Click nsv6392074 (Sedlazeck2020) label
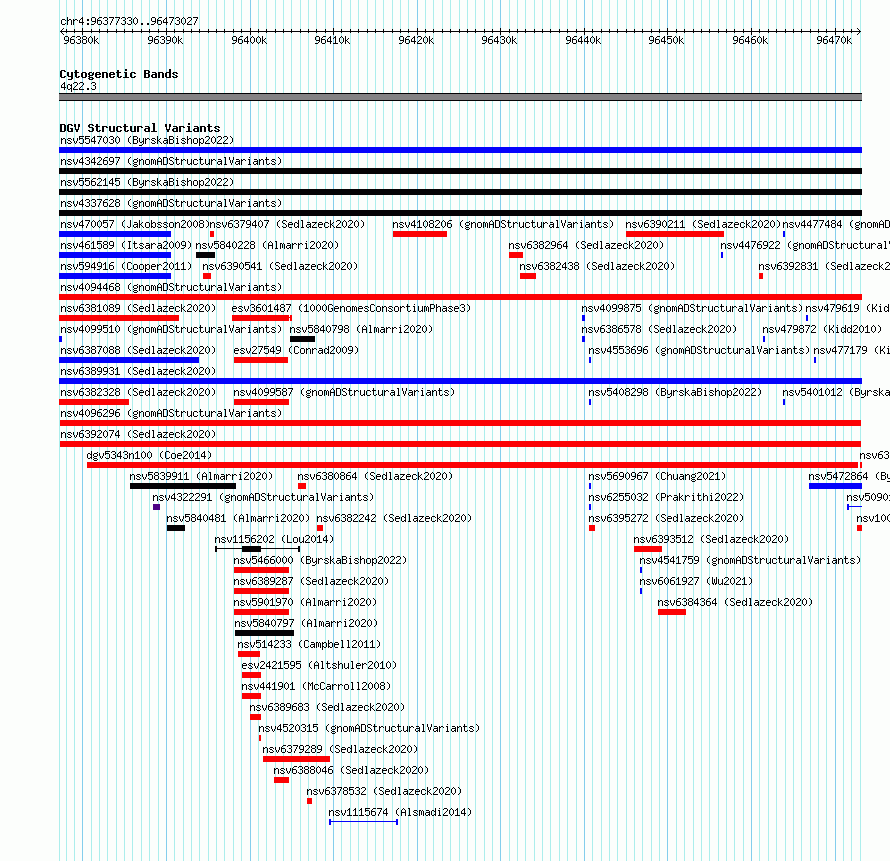890x861 pixels. [x=138, y=434]
